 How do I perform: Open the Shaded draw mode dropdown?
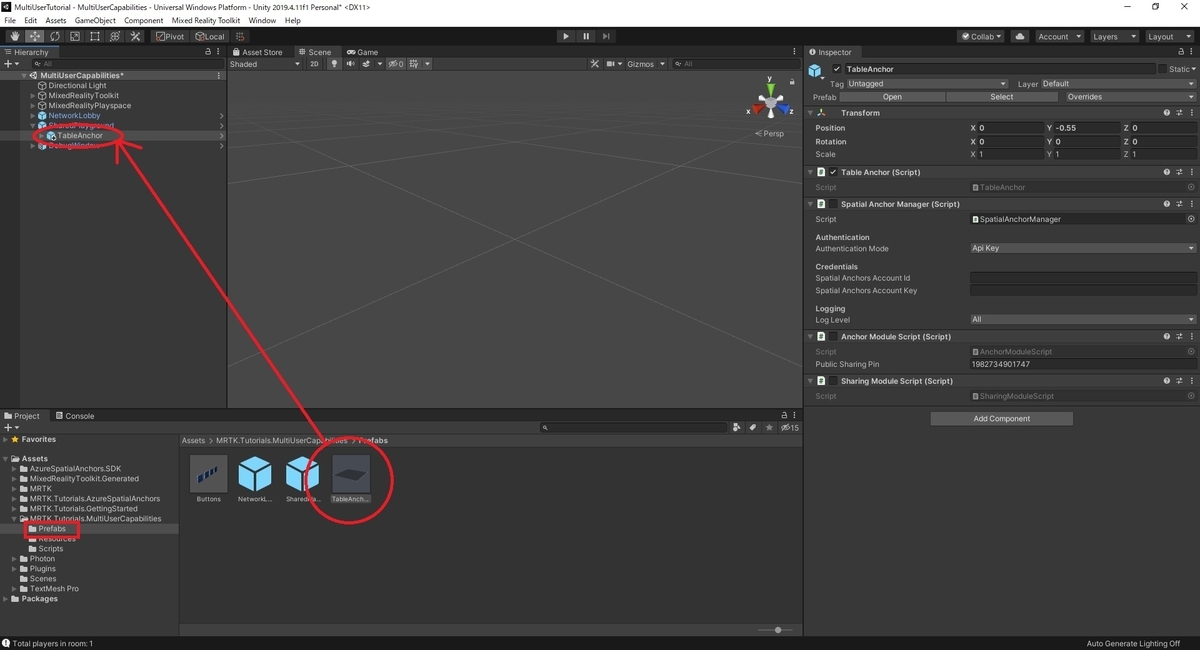tap(265, 64)
